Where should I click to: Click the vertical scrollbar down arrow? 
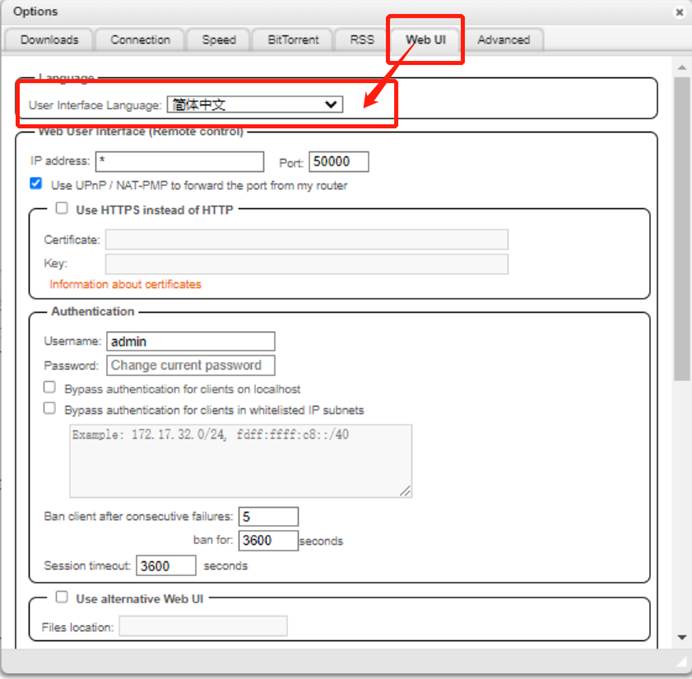coord(682,637)
